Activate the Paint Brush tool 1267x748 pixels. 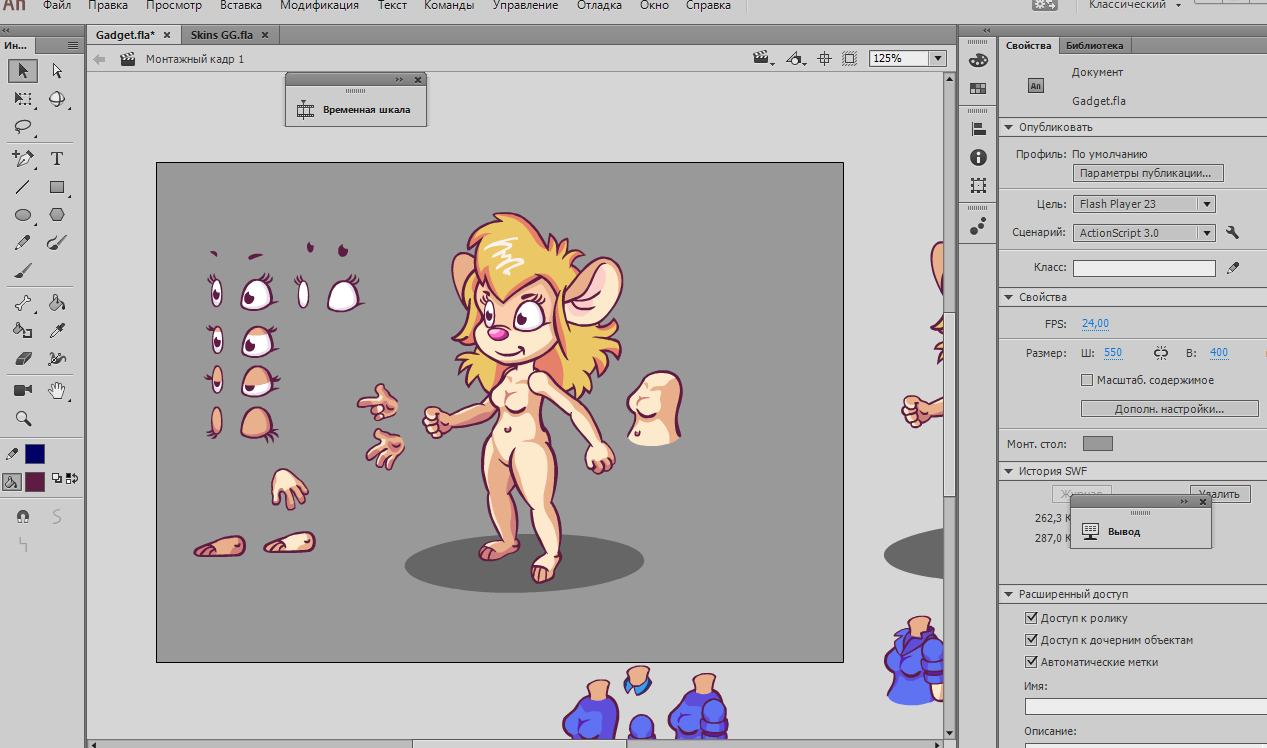click(x=57, y=242)
